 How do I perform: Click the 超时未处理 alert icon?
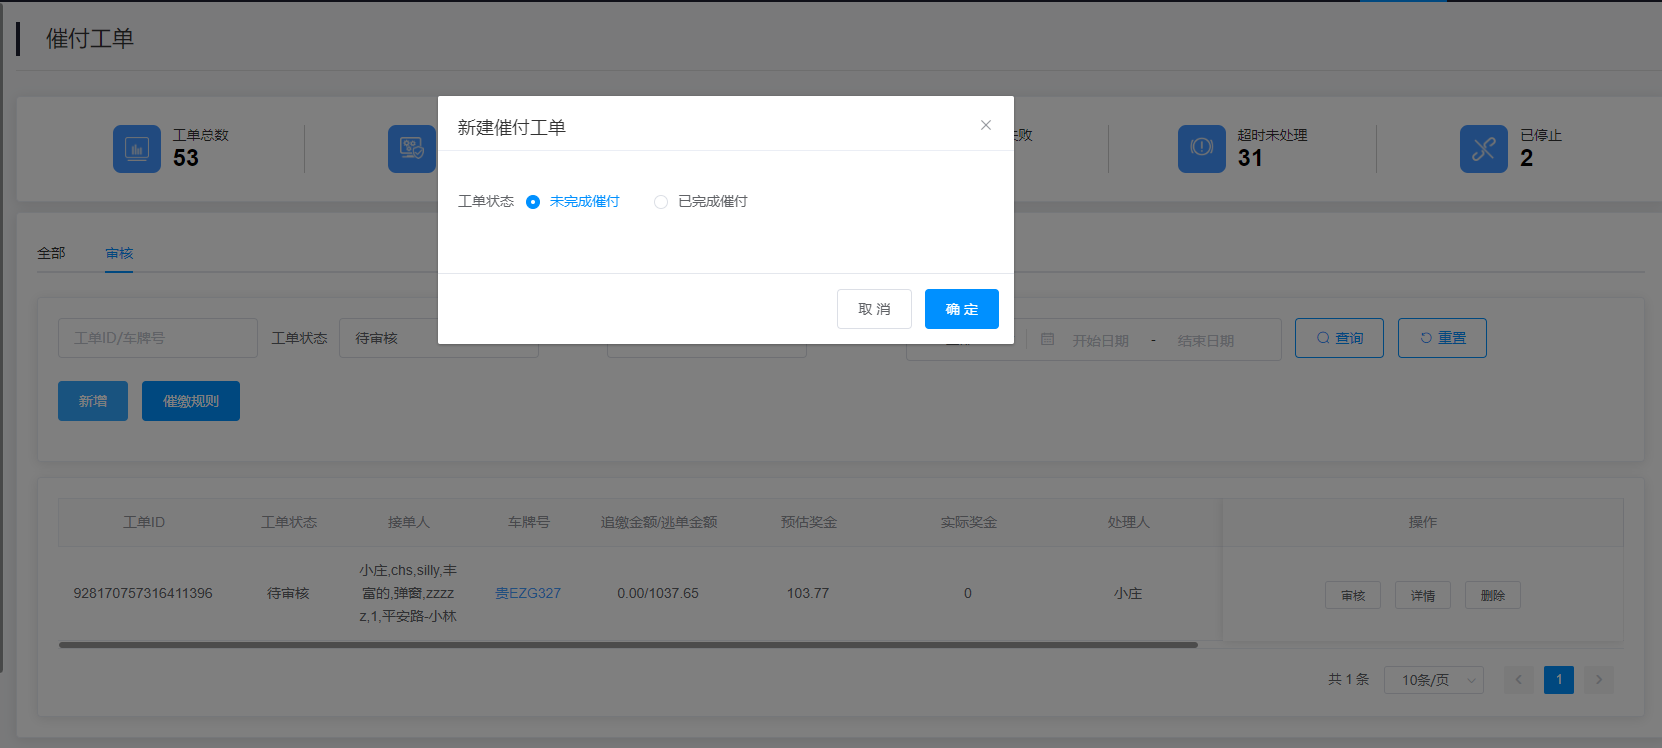1201,149
